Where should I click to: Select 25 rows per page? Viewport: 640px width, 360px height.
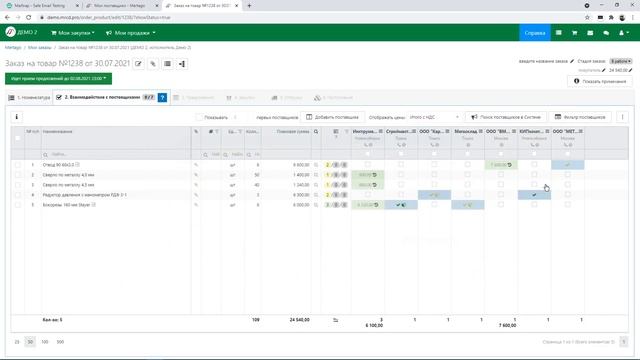point(17,342)
